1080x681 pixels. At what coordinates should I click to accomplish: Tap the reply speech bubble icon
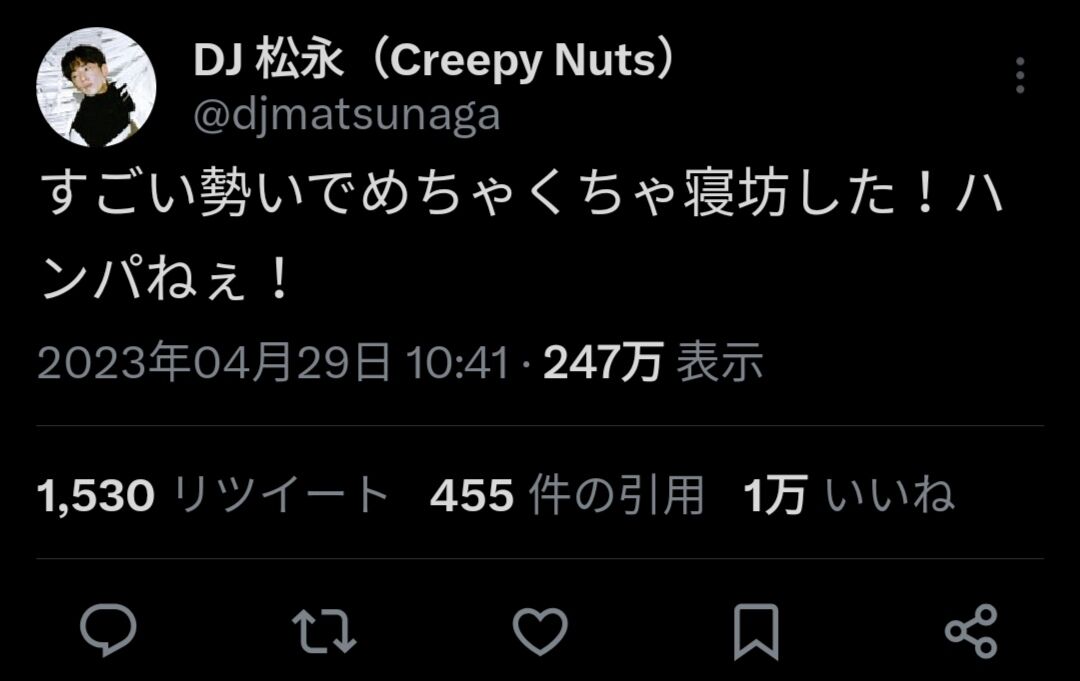coord(108,629)
